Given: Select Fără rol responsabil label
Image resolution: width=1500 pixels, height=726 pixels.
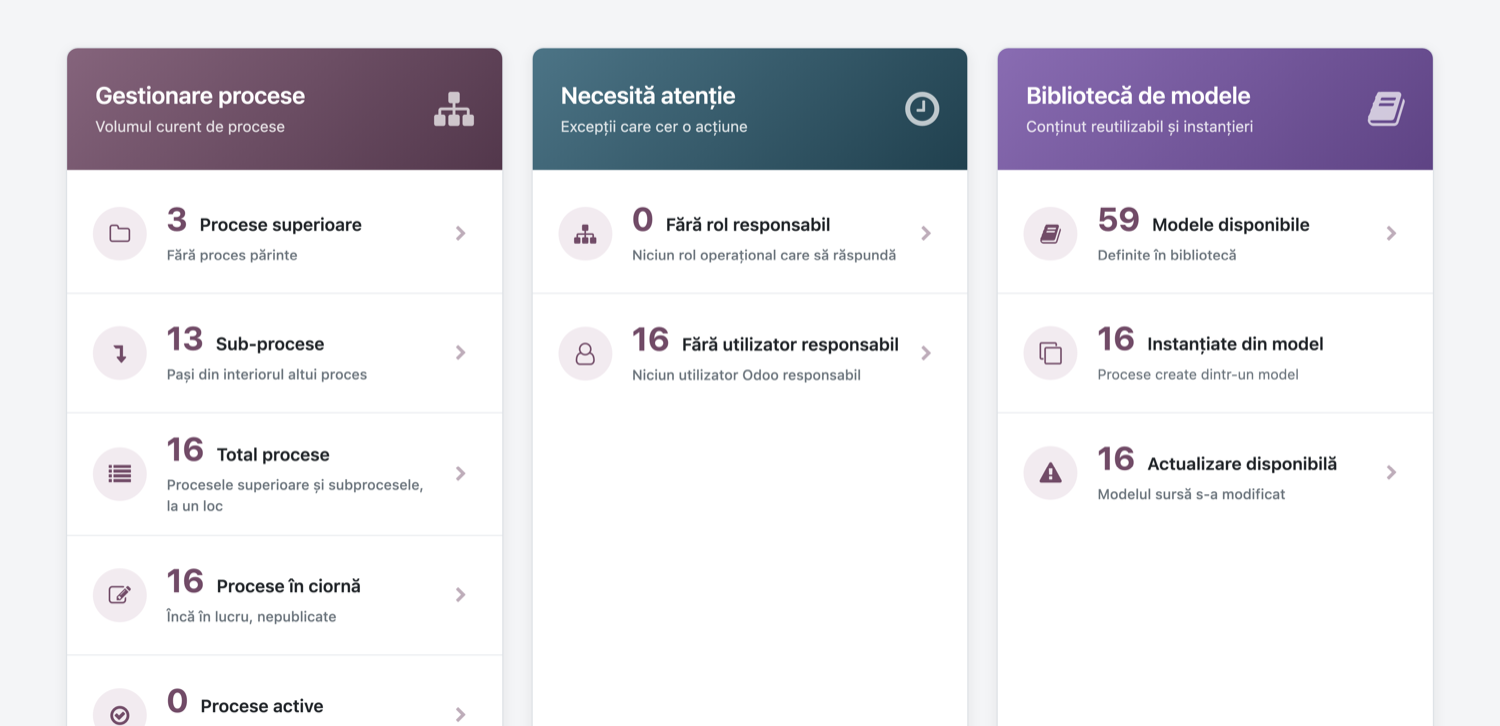Looking at the screenshot, I should (x=748, y=225).
